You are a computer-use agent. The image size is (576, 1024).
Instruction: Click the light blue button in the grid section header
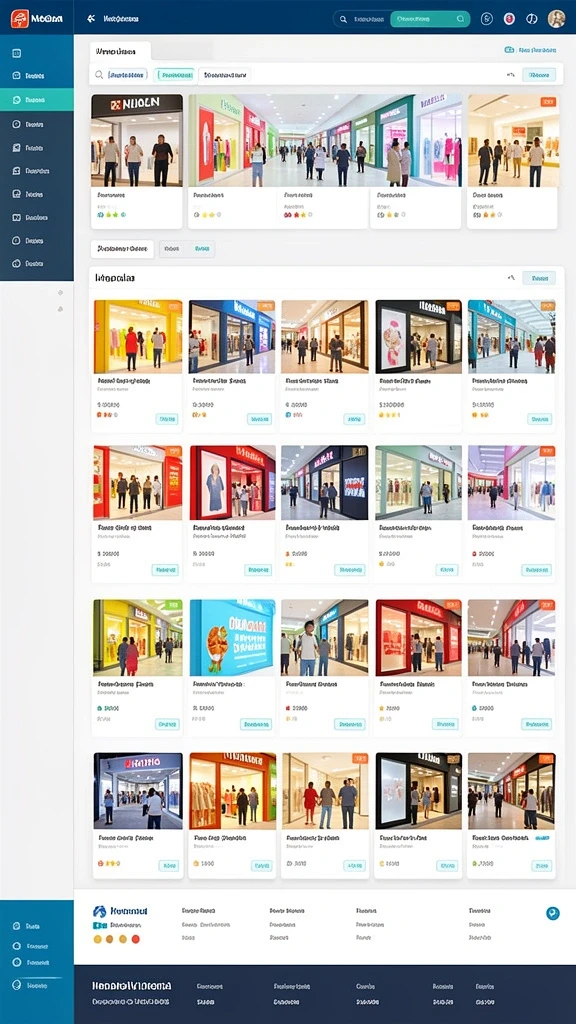pyautogui.click(x=539, y=278)
